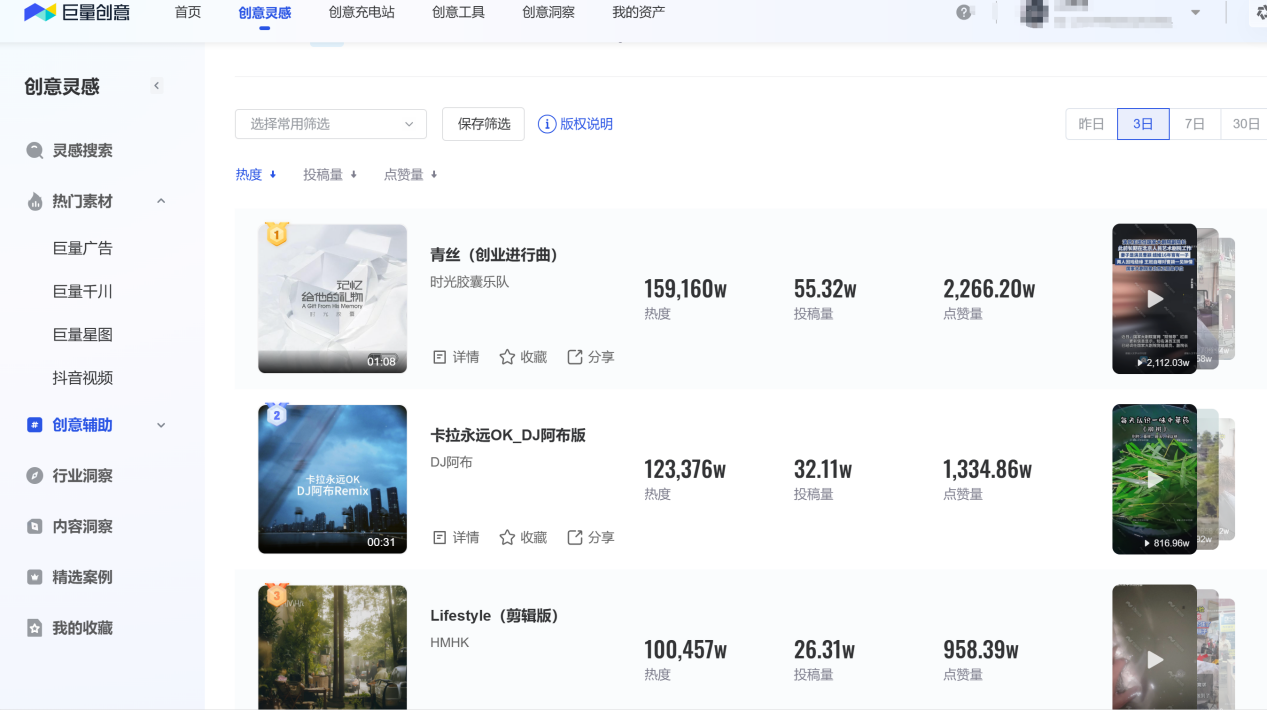This screenshot has width=1267, height=710.
Task: Click the Lifestyle forest cover thumbnail
Action: pos(332,648)
